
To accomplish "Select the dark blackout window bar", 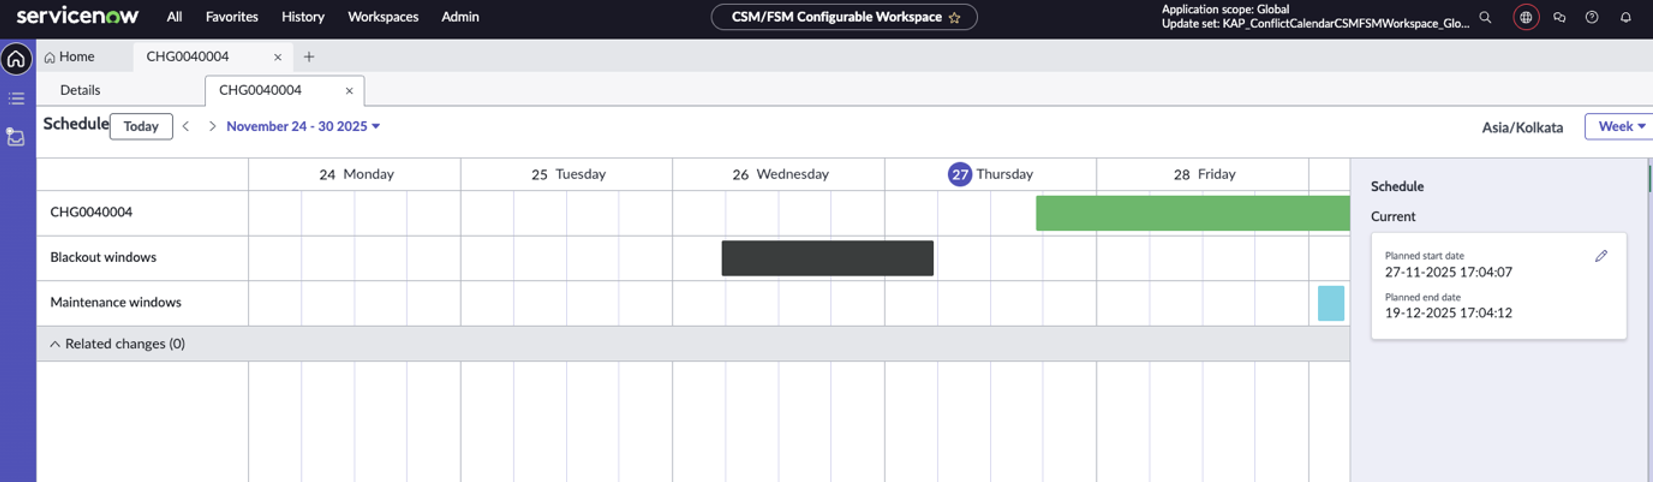I will tap(827, 258).
